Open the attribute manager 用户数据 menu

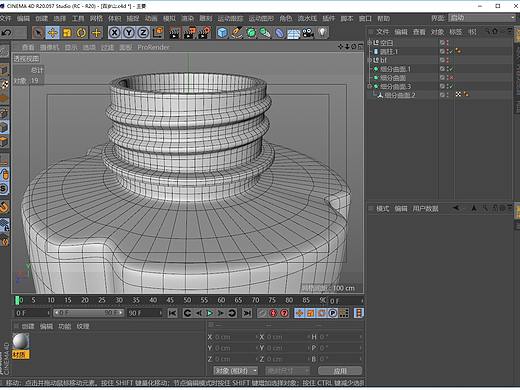pos(425,209)
